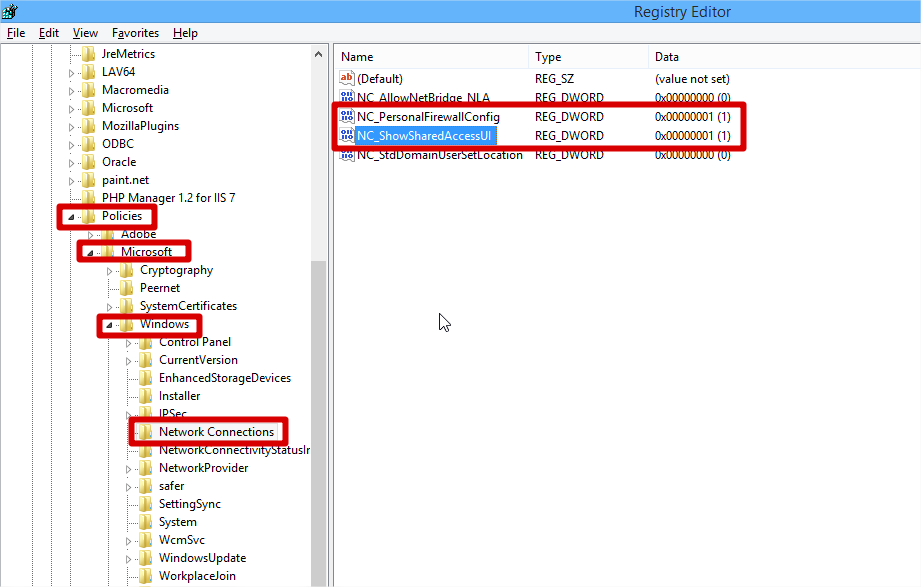Select the NC_ShowSharedAccessUI value
This screenshot has width=921, height=587.
click(x=425, y=136)
